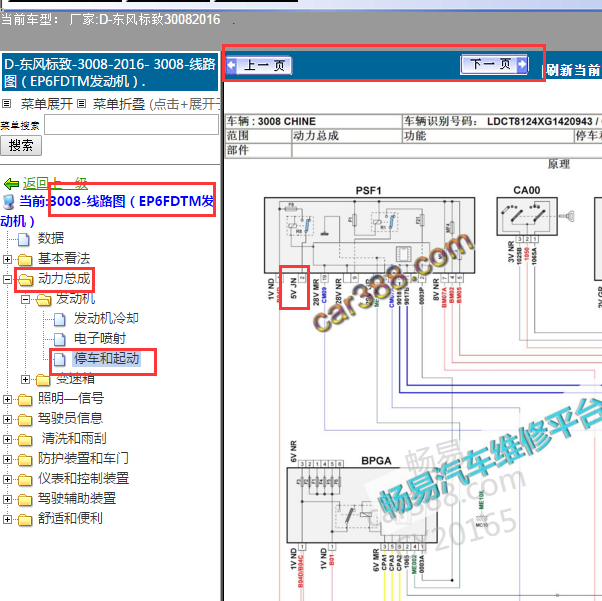Expand the 基本看法 folder
This screenshot has height=601, width=602.
pos(7,259)
